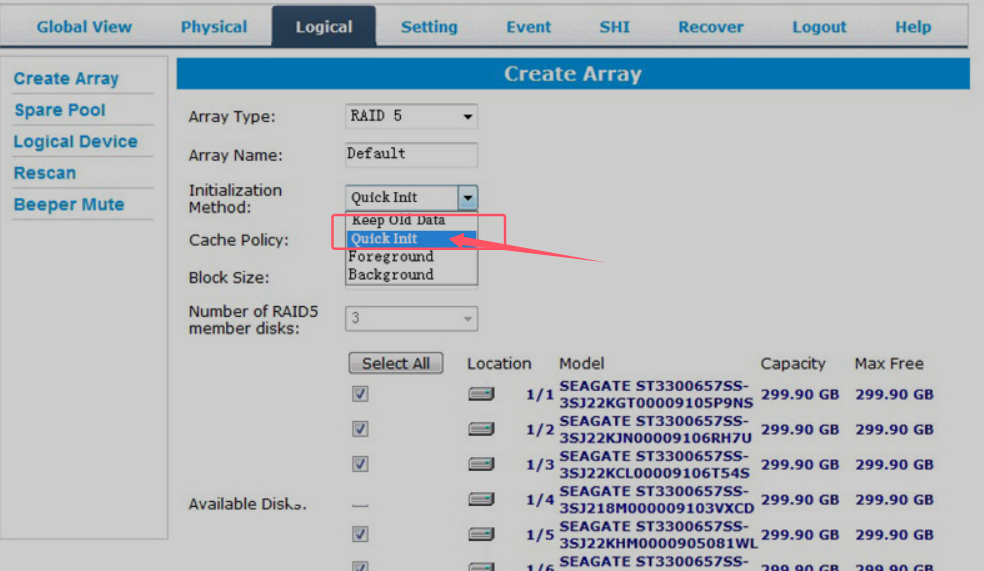
Task: Open the Recover tab
Action: pos(710,27)
